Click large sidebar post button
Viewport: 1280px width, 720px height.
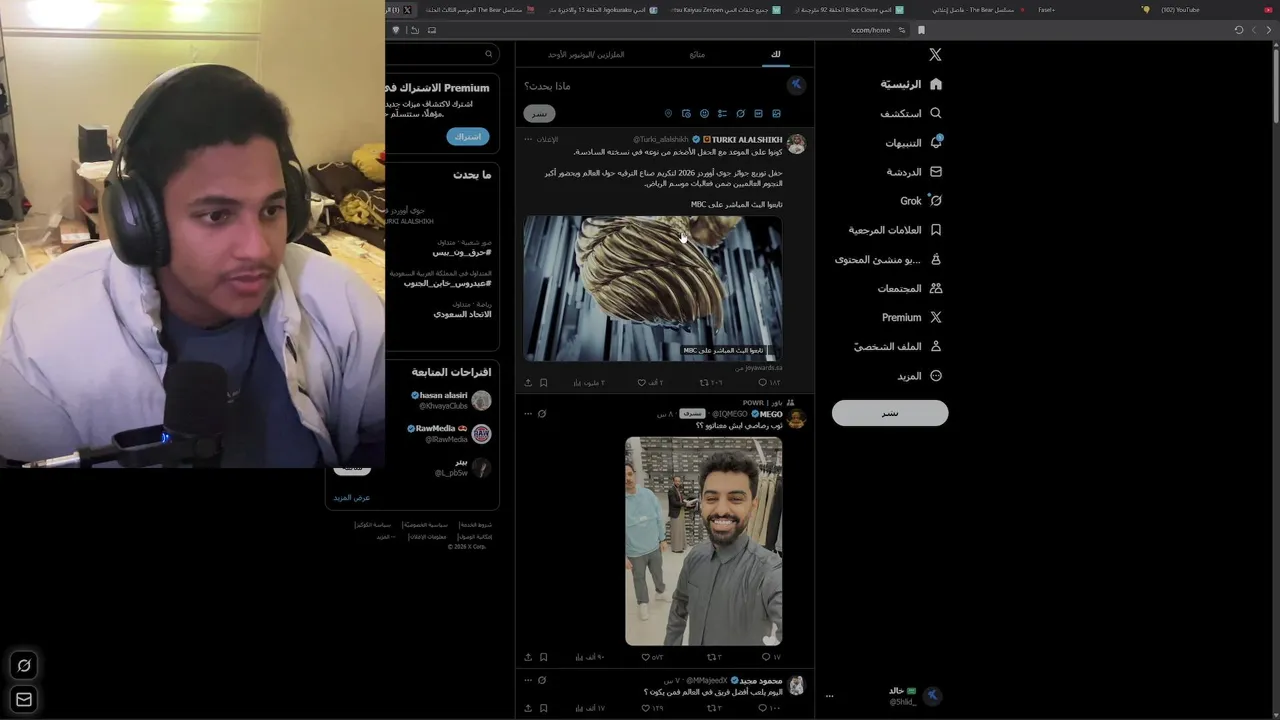[890, 413]
